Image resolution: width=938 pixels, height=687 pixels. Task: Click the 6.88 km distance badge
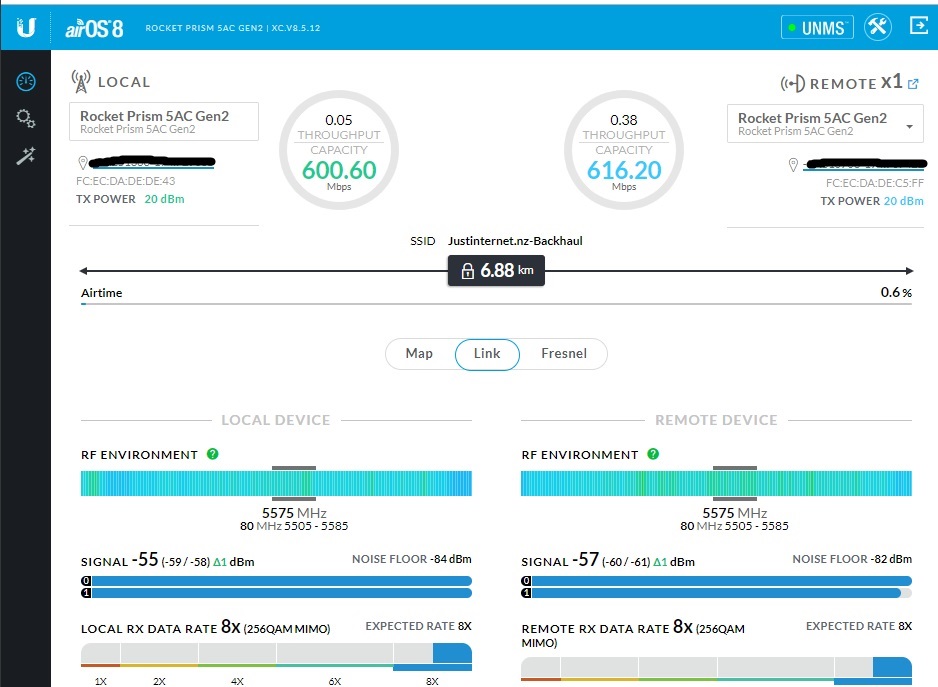click(x=497, y=270)
